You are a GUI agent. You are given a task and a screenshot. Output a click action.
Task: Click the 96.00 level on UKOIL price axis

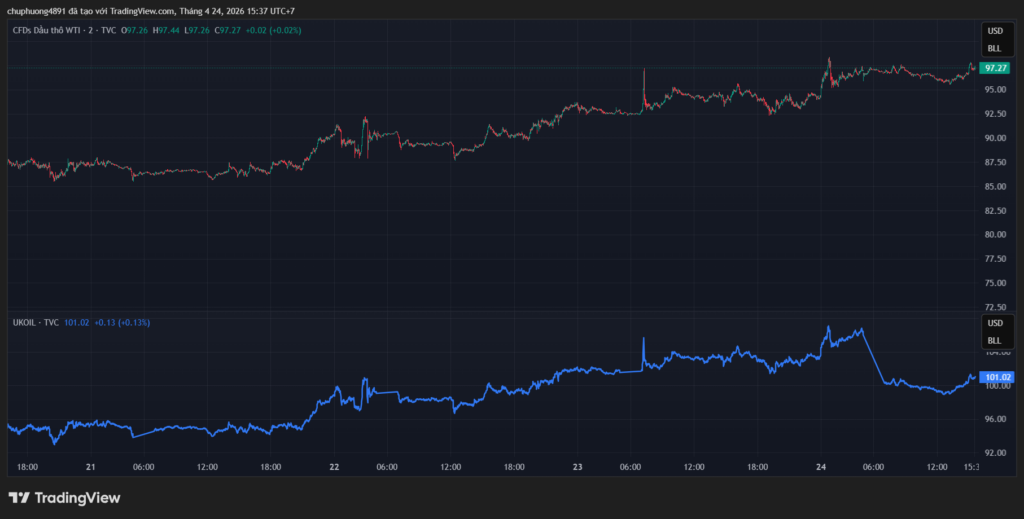[995, 419]
